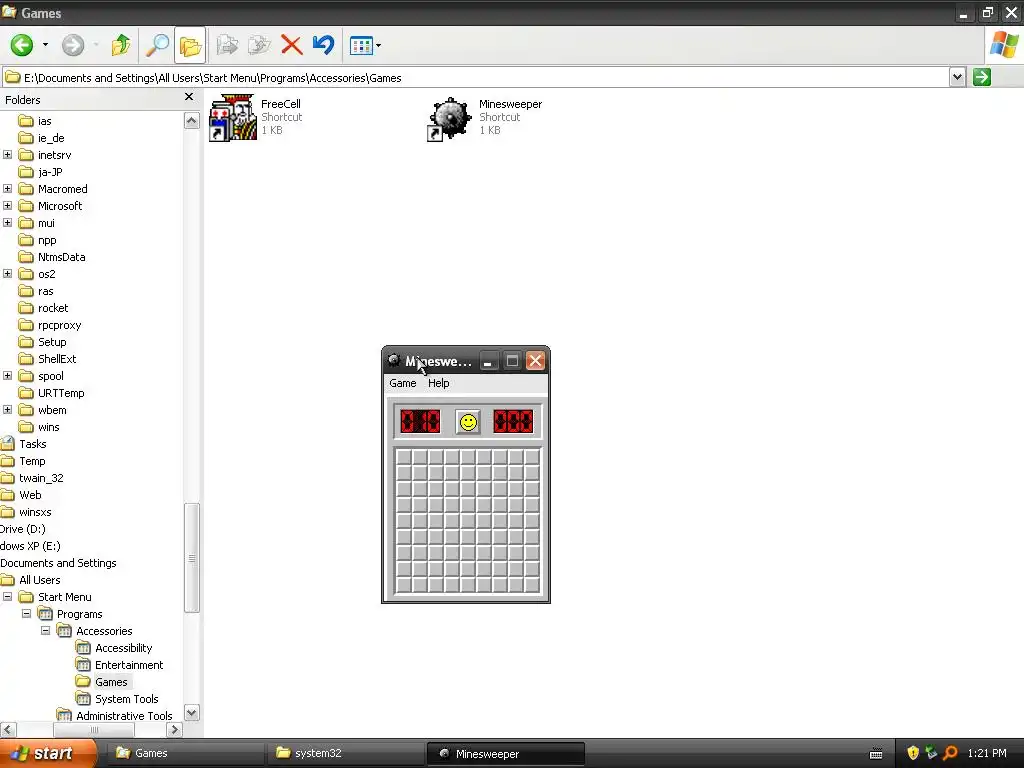Image resolution: width=1024 pixels, height=768 pixels.
Task: Click the Minesweeper mine counter display
Action: [420, 421]
